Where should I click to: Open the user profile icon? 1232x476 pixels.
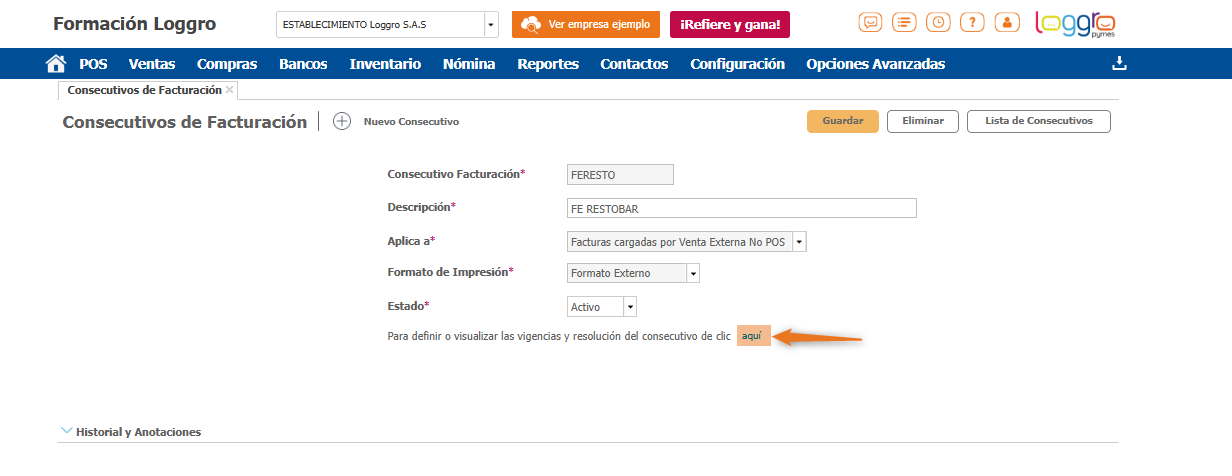1006,22
